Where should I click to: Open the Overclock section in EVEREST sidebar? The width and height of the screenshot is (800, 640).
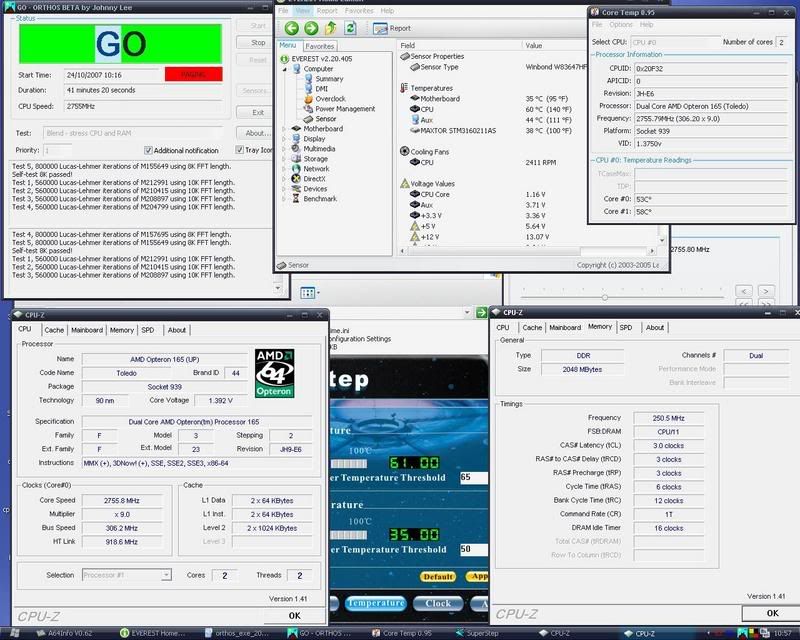click(x=330, y=97)
